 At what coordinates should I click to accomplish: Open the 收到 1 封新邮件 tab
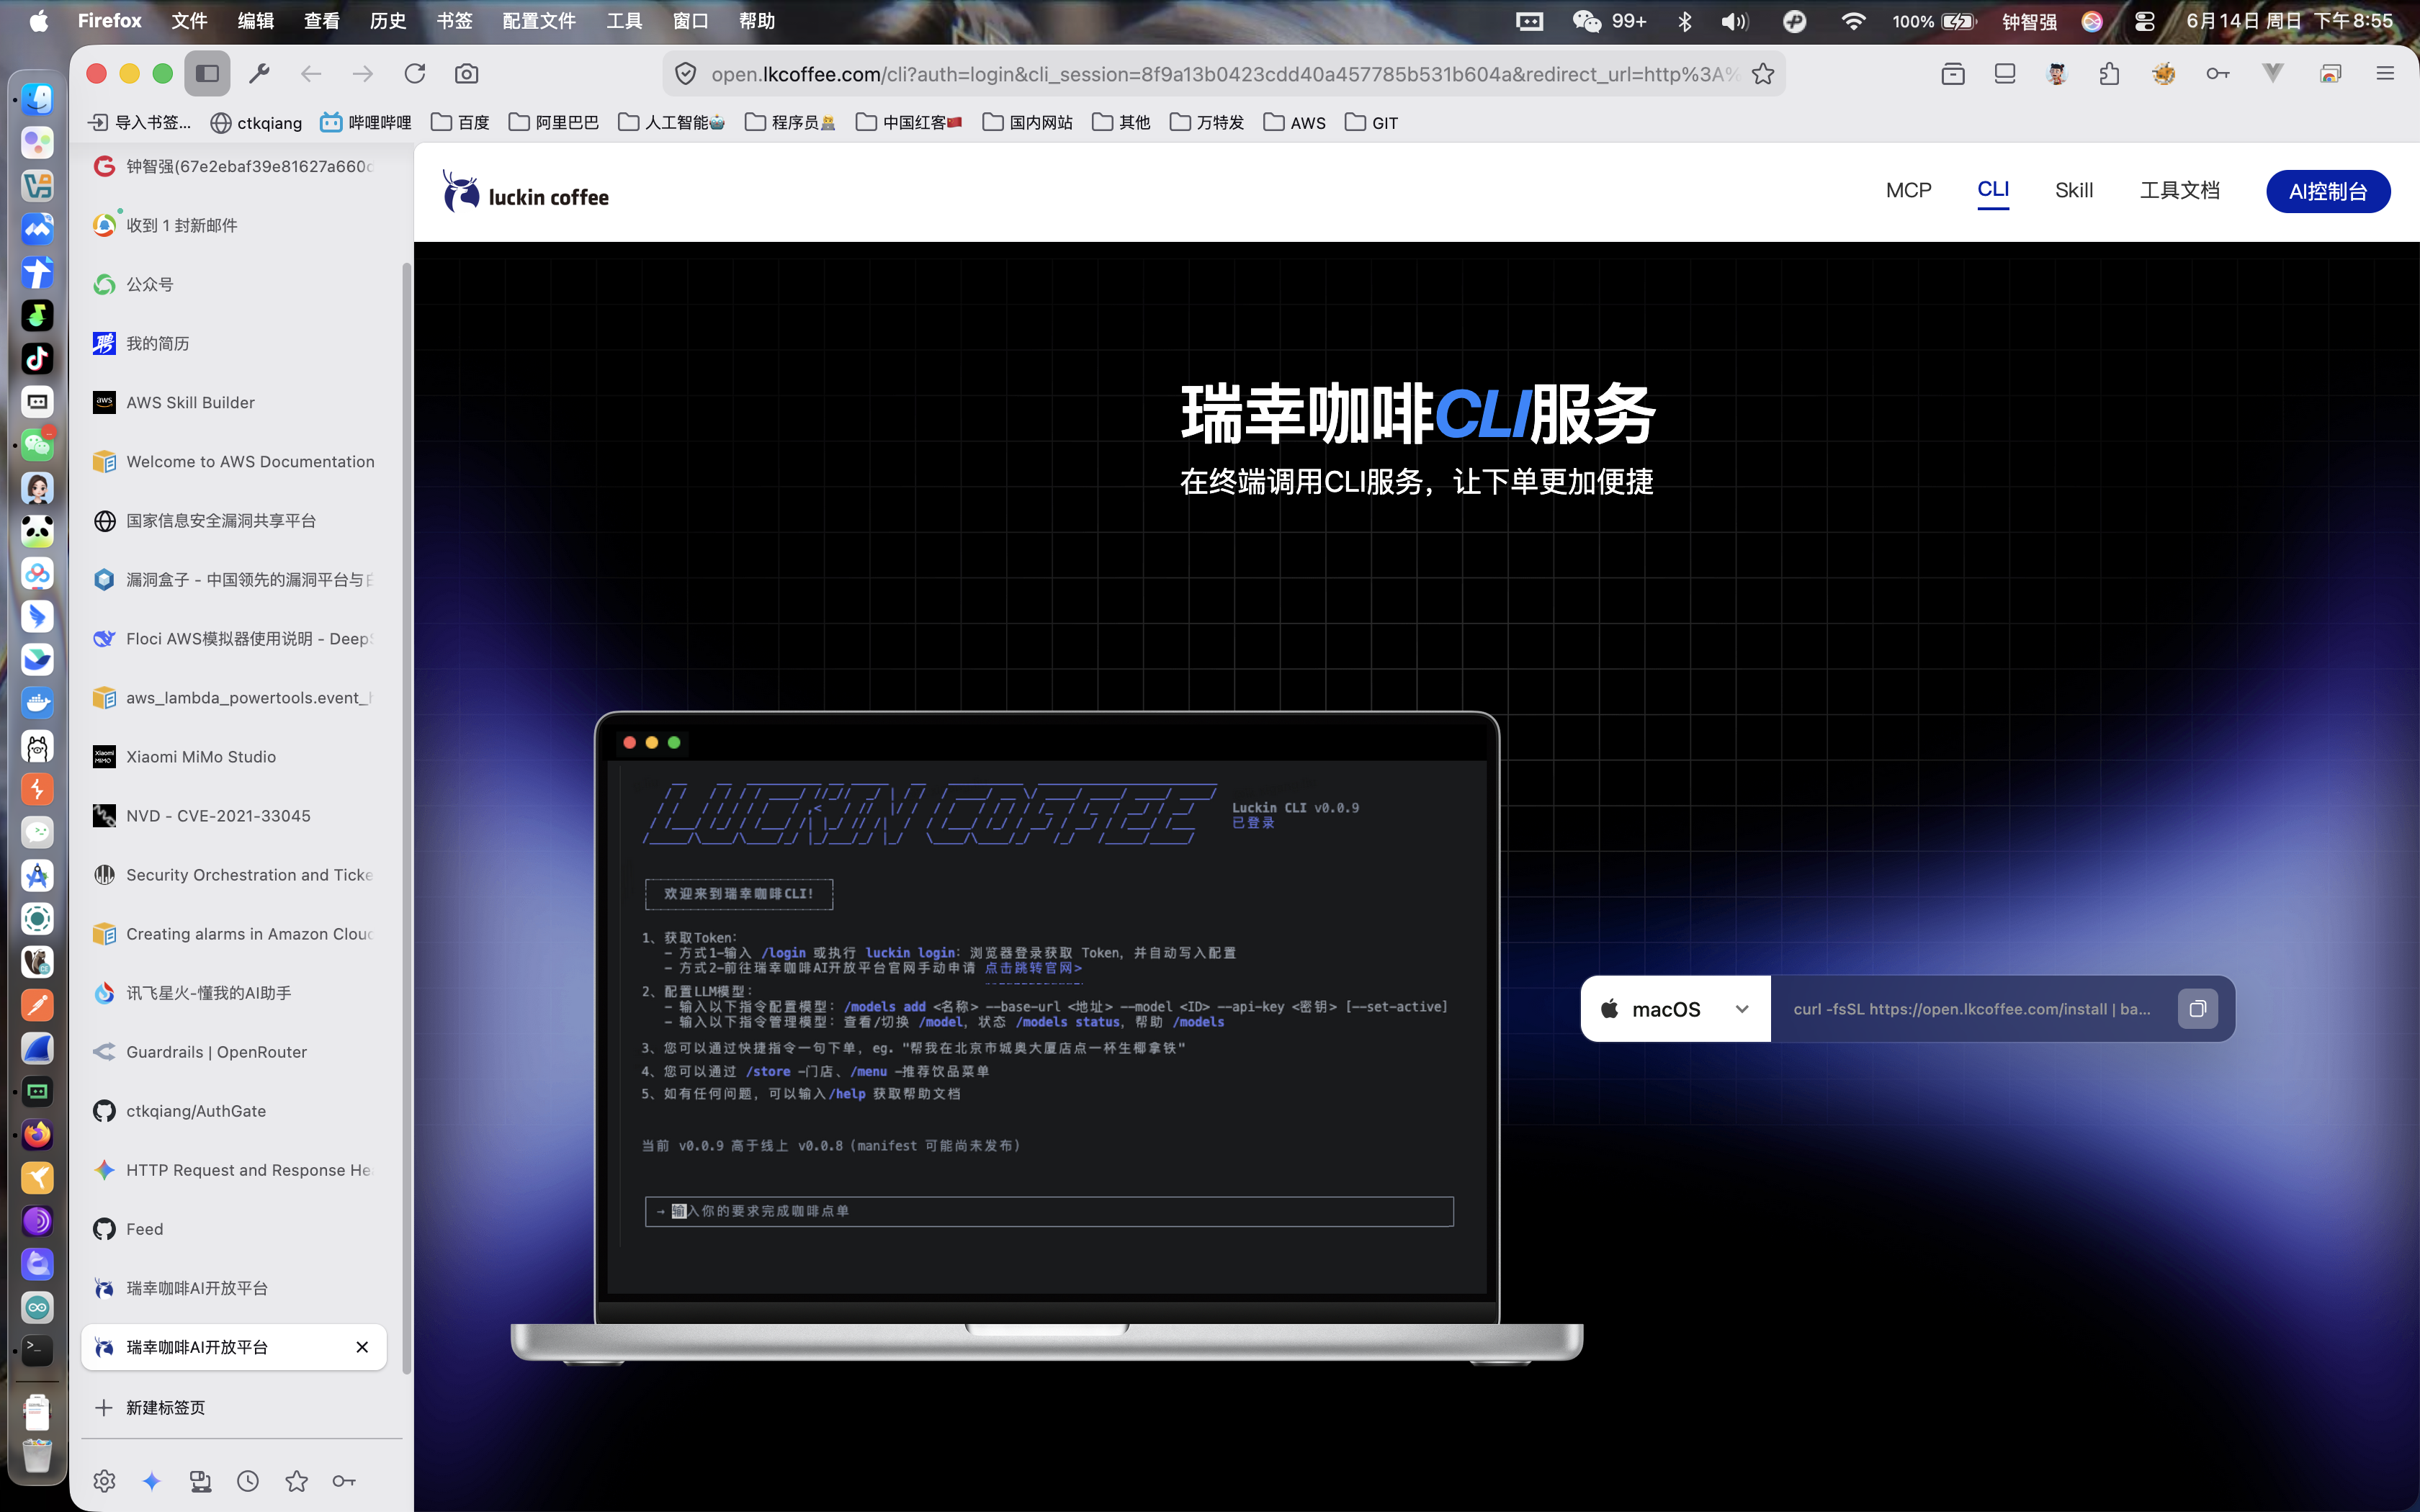[234, 225]
